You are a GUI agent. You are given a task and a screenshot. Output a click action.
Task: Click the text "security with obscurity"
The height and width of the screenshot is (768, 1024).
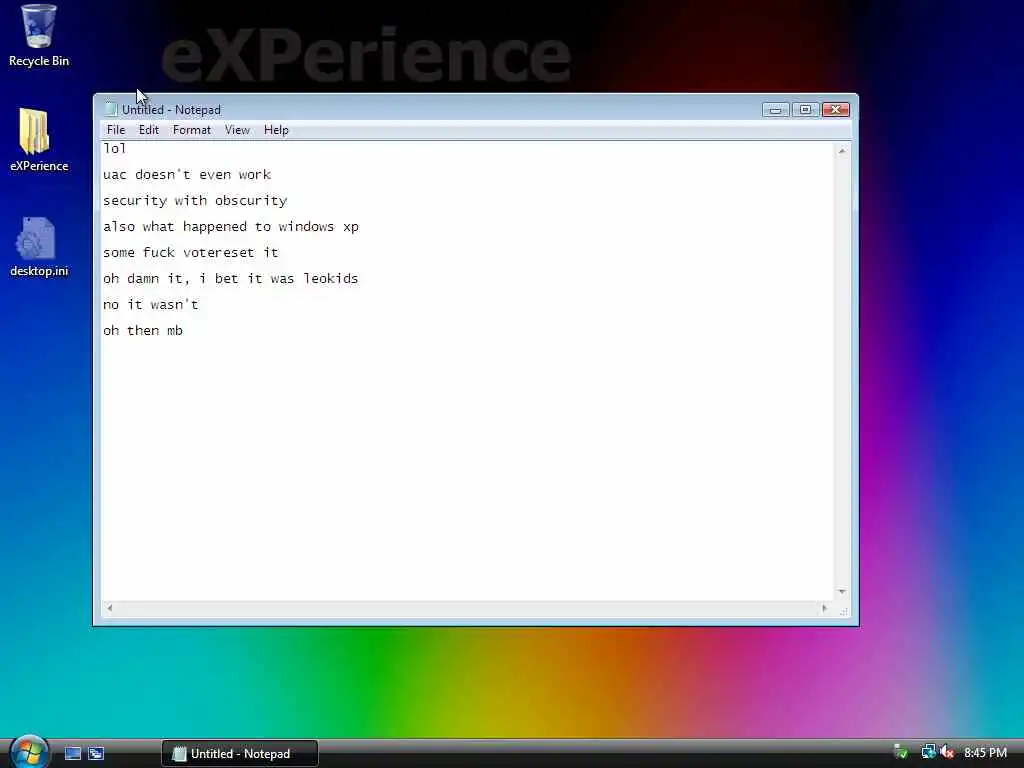click(195, 200)
